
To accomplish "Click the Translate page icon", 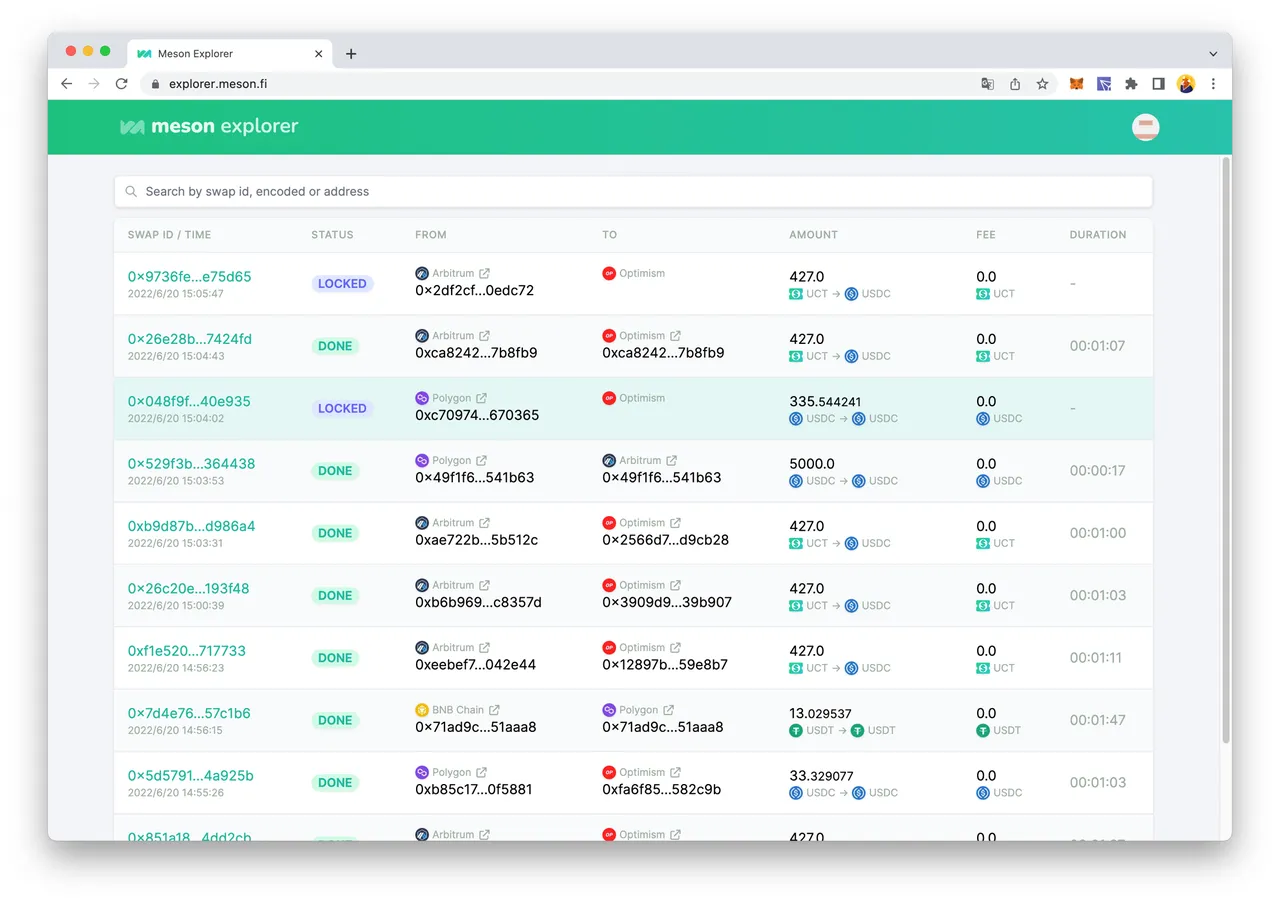I will [x=988, y=84].
